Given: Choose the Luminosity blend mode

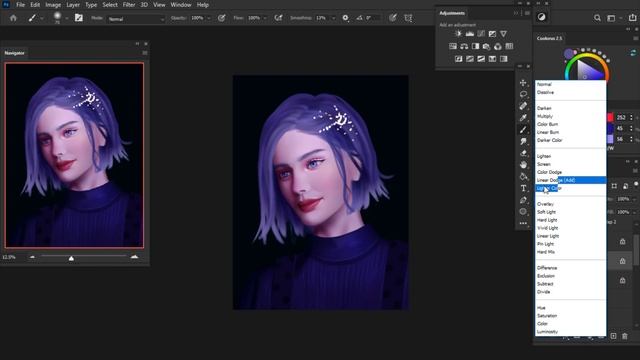Looking at the screenshot, I should 570,331.
